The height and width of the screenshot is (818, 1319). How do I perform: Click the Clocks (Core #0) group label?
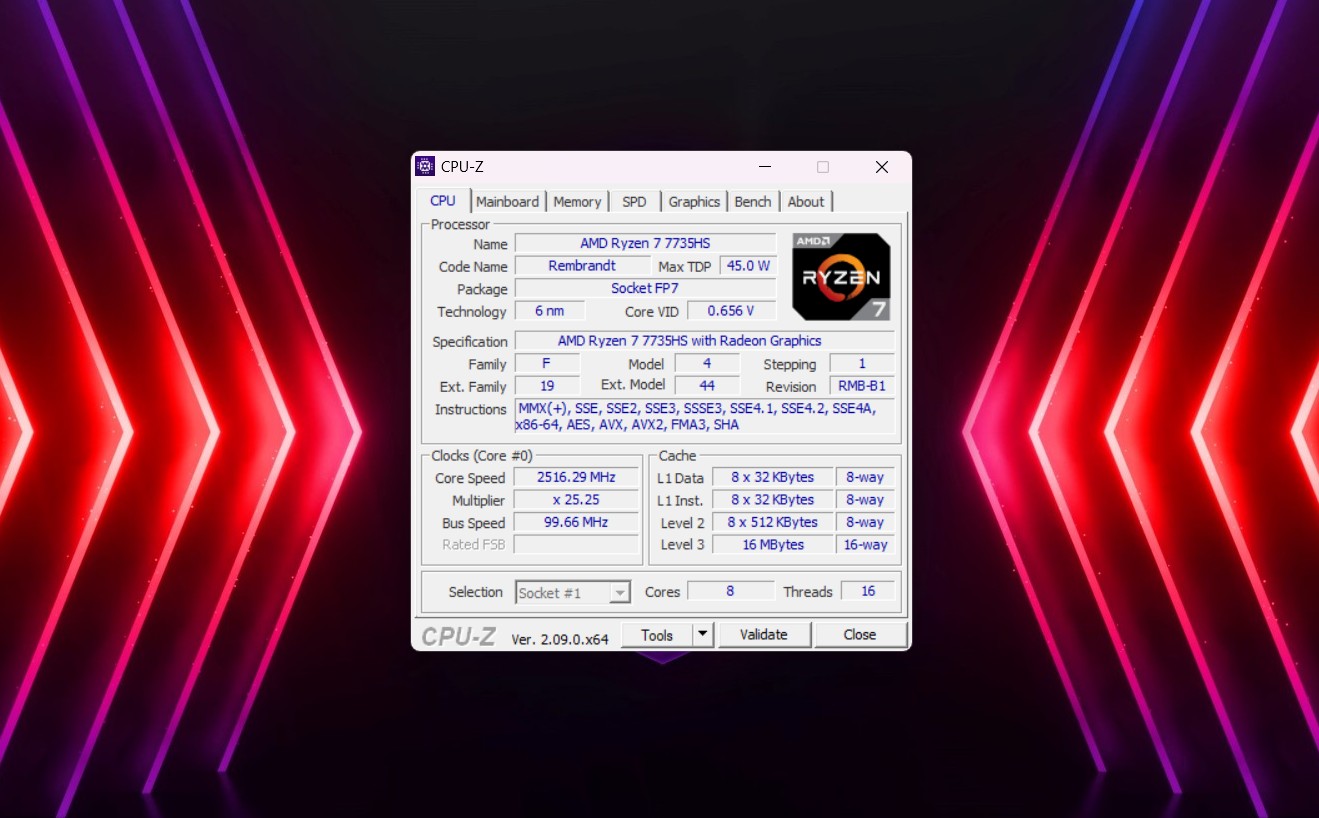click(x=482, y=455)
